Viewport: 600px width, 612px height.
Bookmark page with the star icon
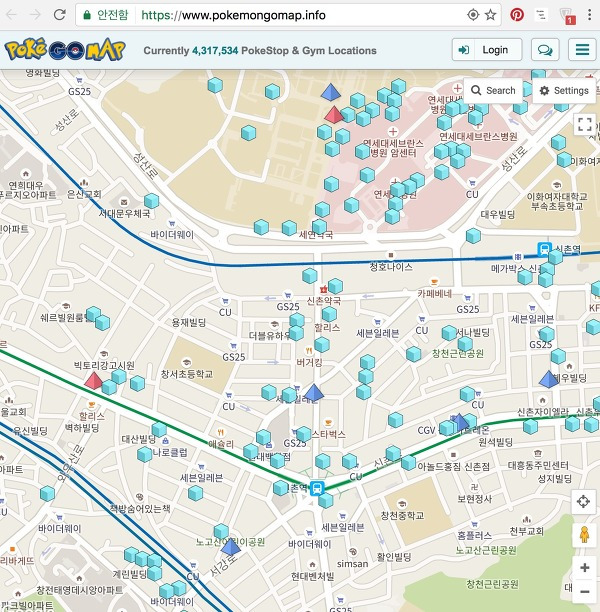tap(490, 15)
